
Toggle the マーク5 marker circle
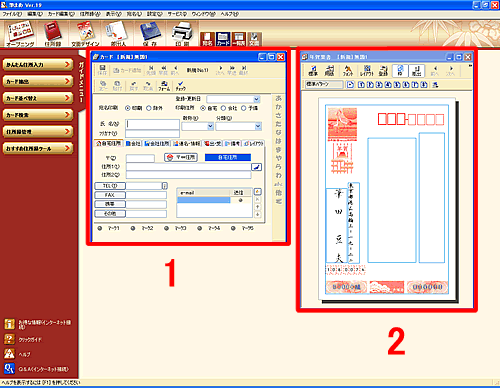(233, 228)
